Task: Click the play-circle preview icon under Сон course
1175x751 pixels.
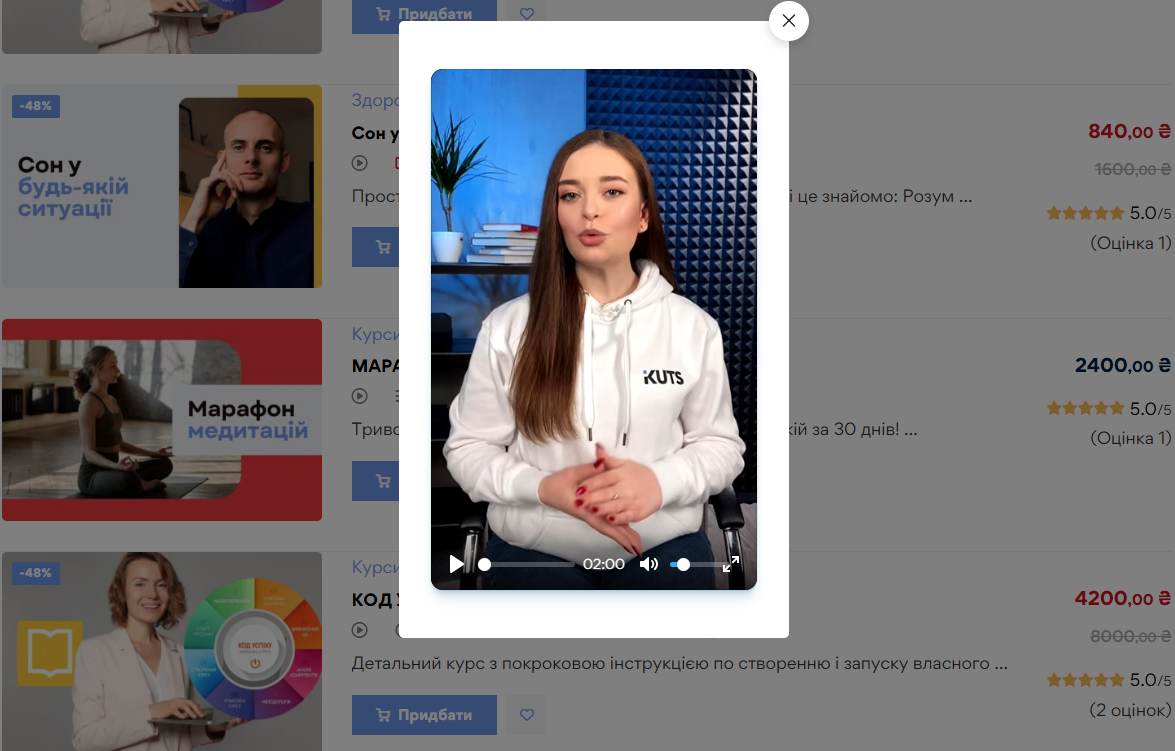Action: click(359, 162)
